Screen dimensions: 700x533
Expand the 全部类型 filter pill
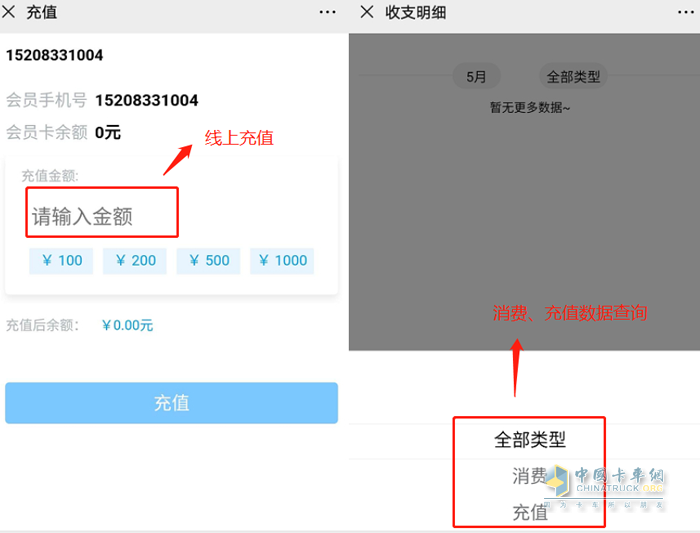(x=573, y=77)
